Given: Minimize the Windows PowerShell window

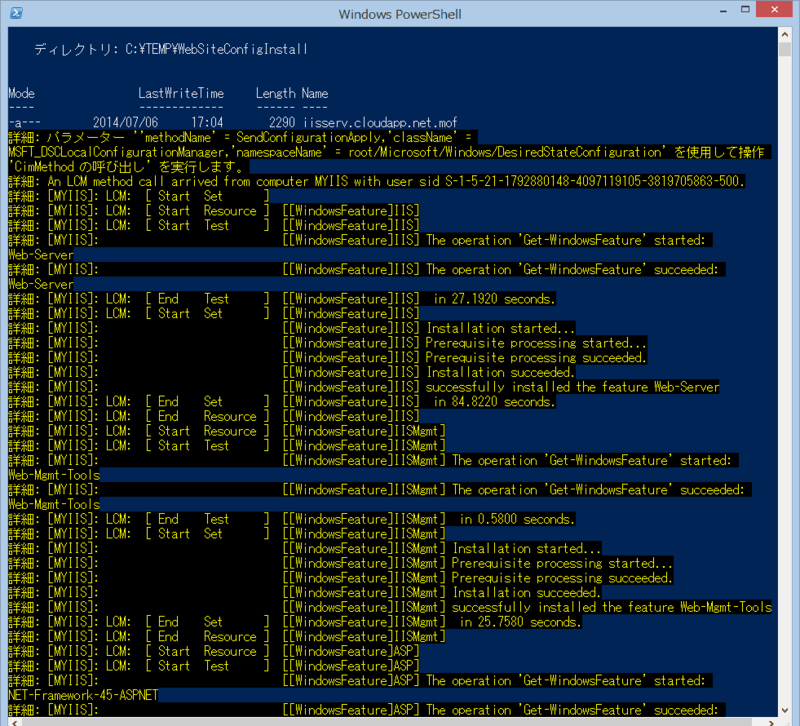Looking at the screenshot, I should click(x=723, y=10).
